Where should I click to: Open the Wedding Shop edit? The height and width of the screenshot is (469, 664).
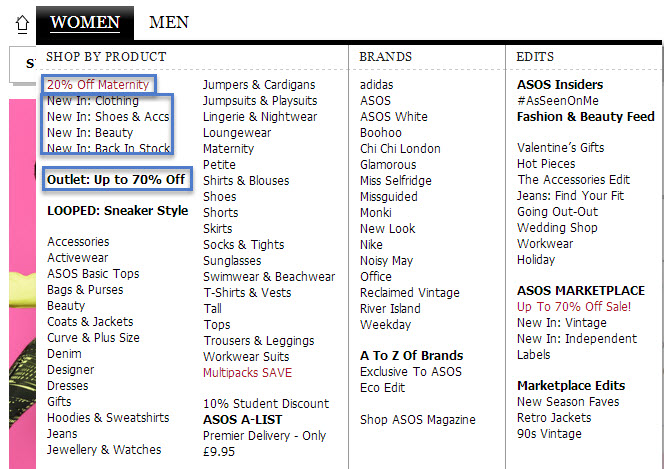pyautogui.click(x=557, y=228)
